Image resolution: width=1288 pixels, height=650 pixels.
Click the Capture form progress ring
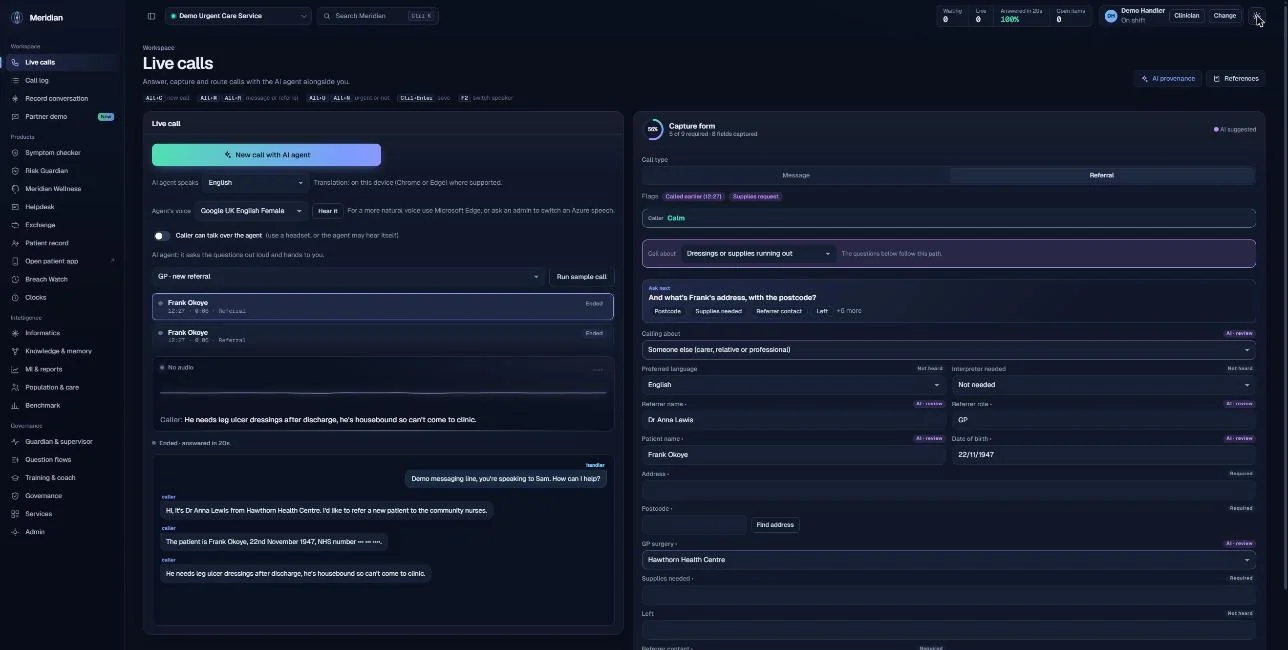click(x=653, y=129)
